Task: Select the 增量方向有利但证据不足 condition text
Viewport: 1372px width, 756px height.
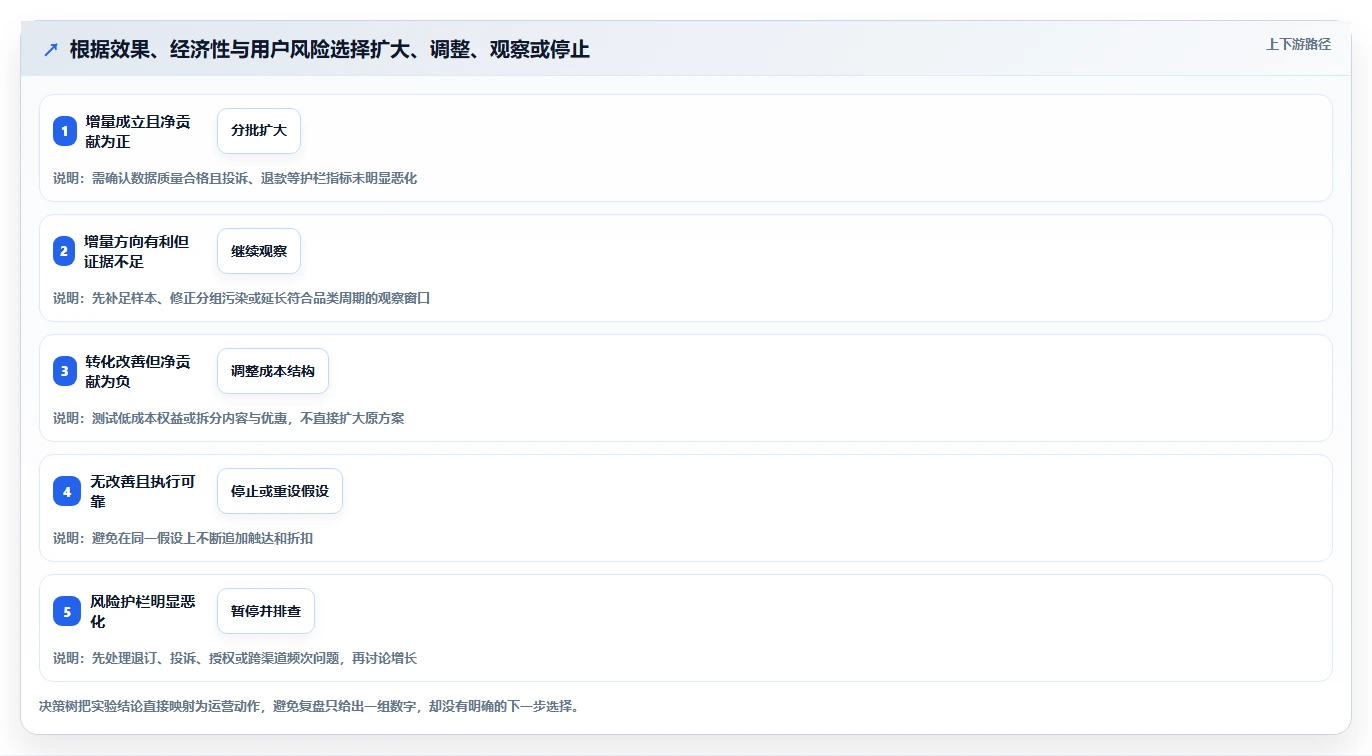Action: tap(136, 251)
